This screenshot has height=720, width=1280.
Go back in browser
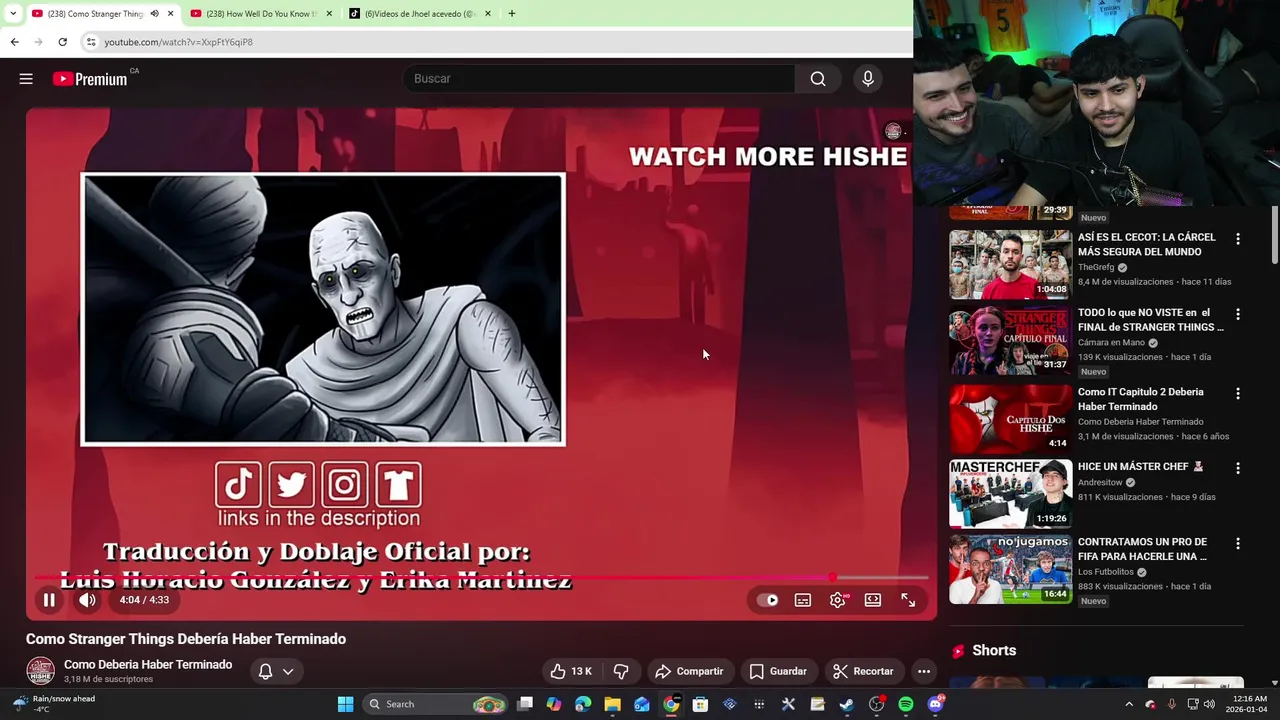(x=14, y=42)
